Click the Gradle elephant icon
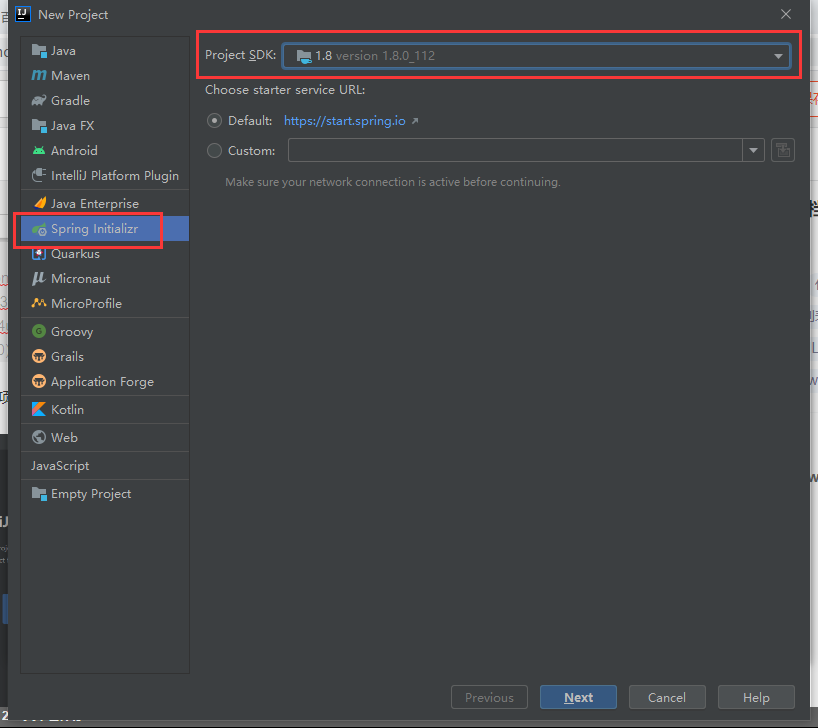 pyautogui.click(x=39, y=101)
